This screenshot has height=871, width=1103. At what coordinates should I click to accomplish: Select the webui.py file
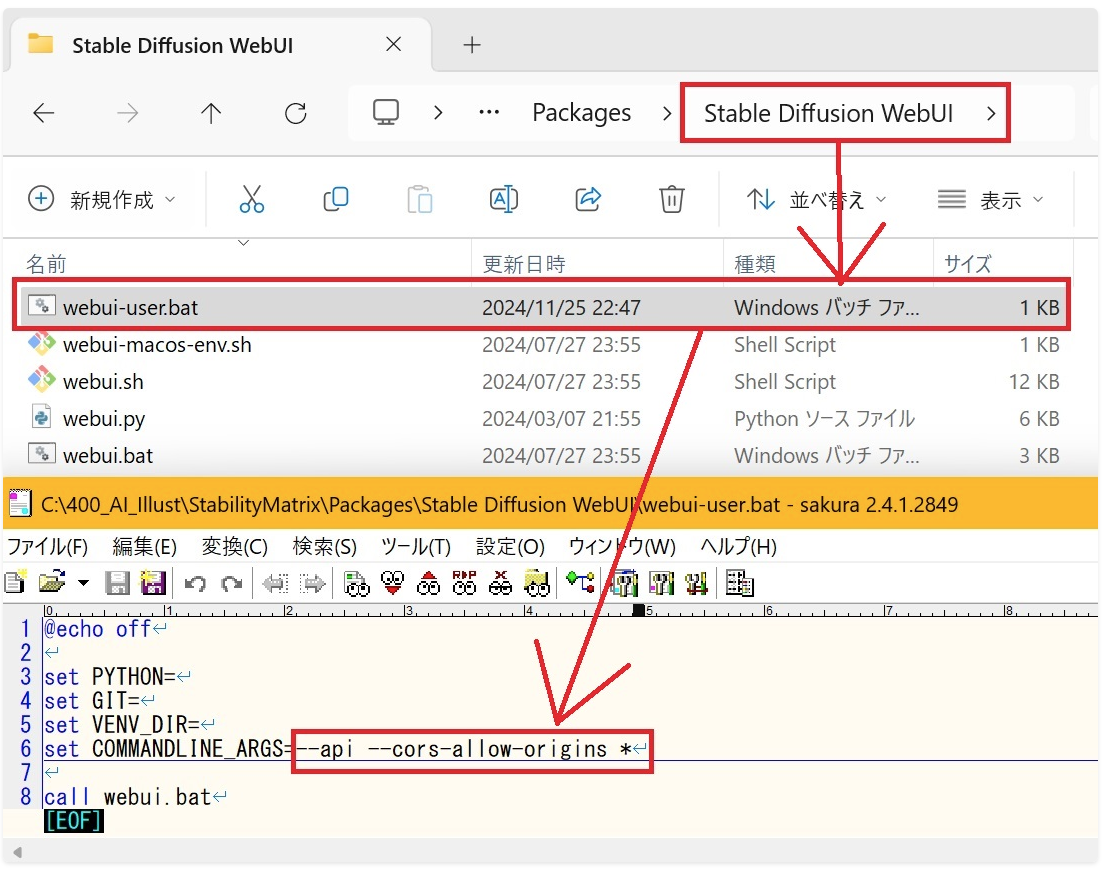pos(542,419)
